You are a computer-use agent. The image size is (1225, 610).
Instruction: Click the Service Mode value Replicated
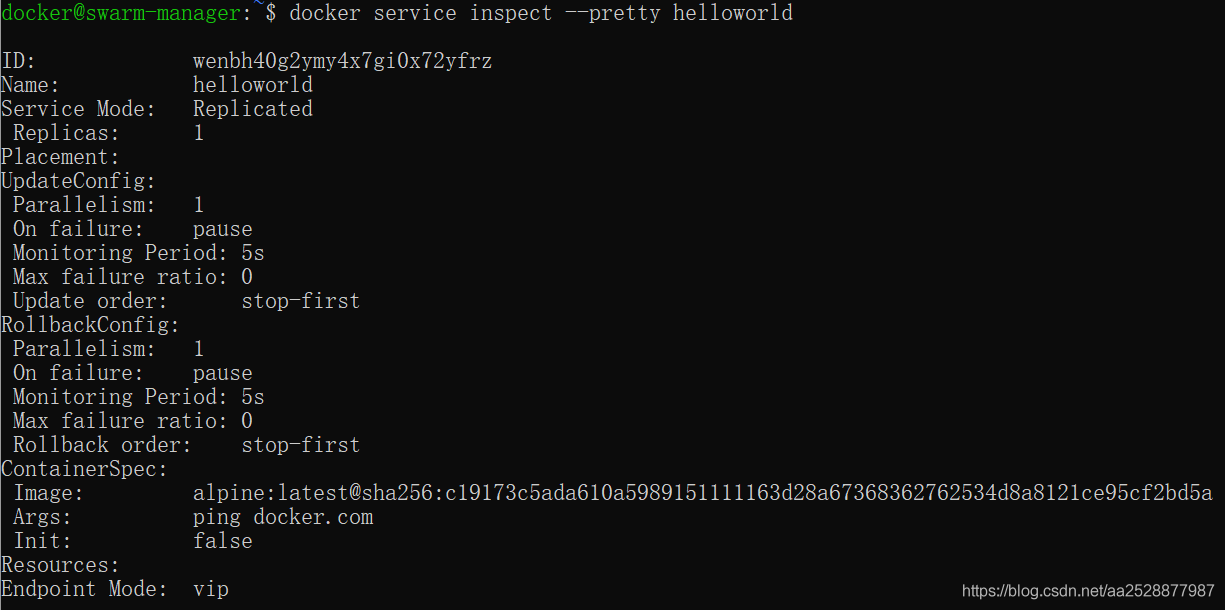252,109
